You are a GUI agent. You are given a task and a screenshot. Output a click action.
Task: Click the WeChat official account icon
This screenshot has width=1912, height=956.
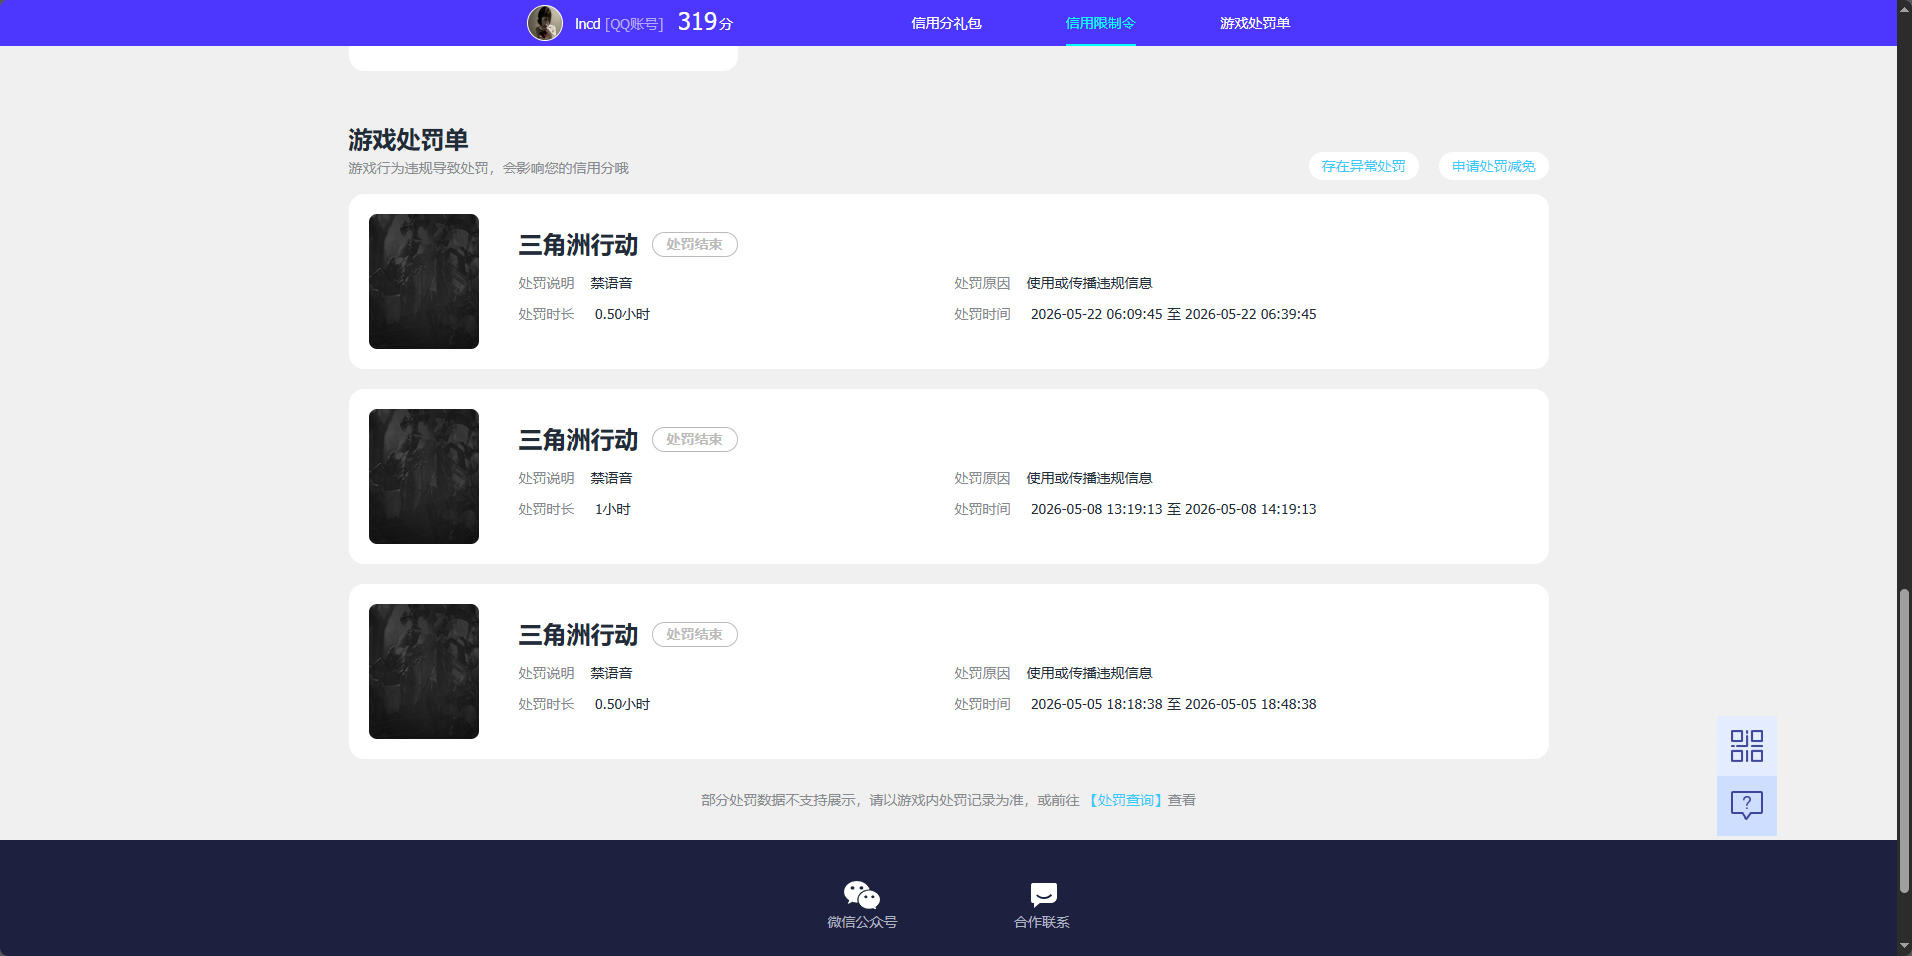click(861, 894)
